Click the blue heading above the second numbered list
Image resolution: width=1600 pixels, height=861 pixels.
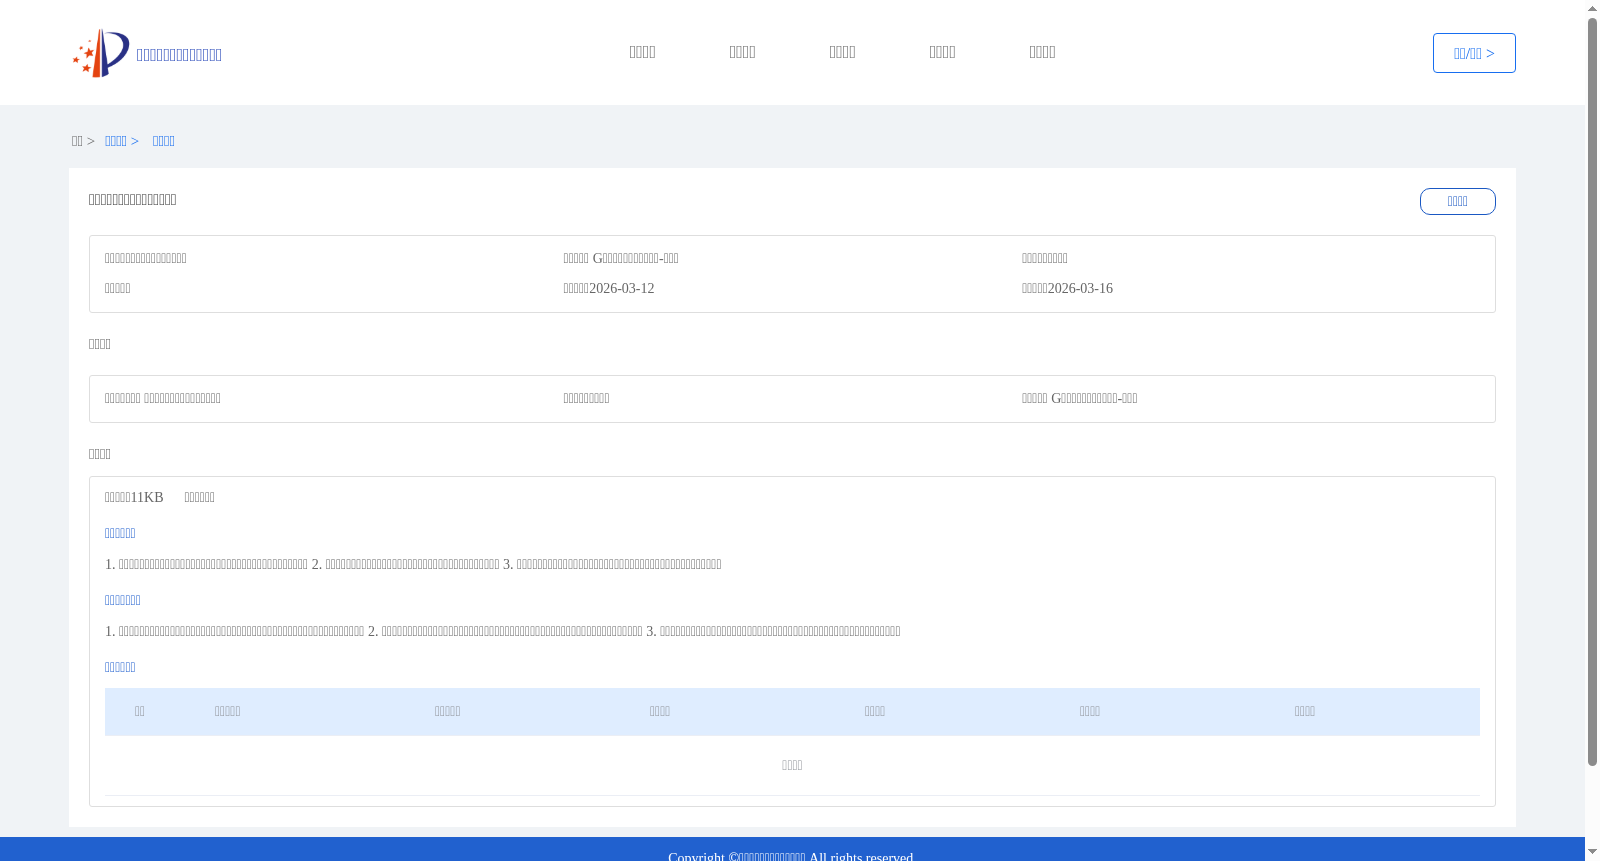pos(122,600)
